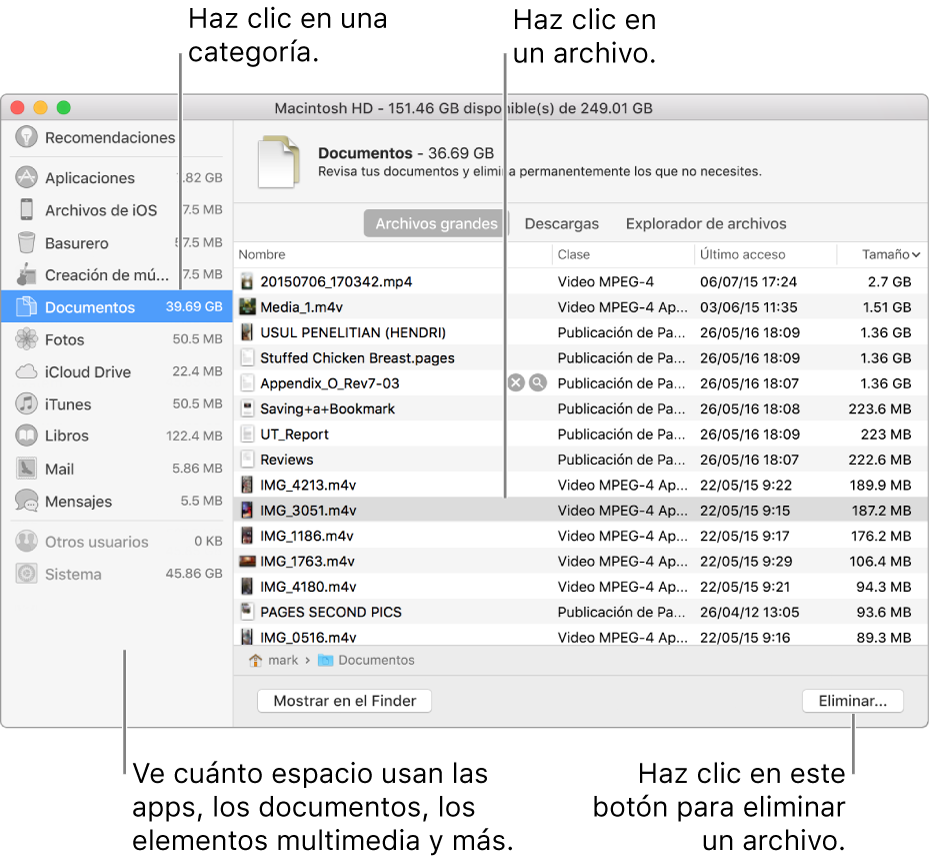
Task: Delete Appendix_O_Rev7-03 using the X icon
Action: click(517, 383)
